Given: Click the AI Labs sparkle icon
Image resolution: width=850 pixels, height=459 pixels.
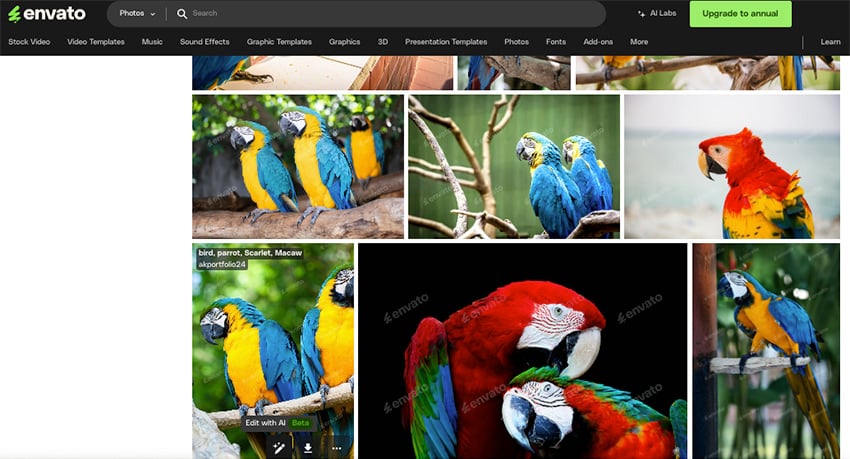Looking at the screenshot, I should (x=641, y=14).
